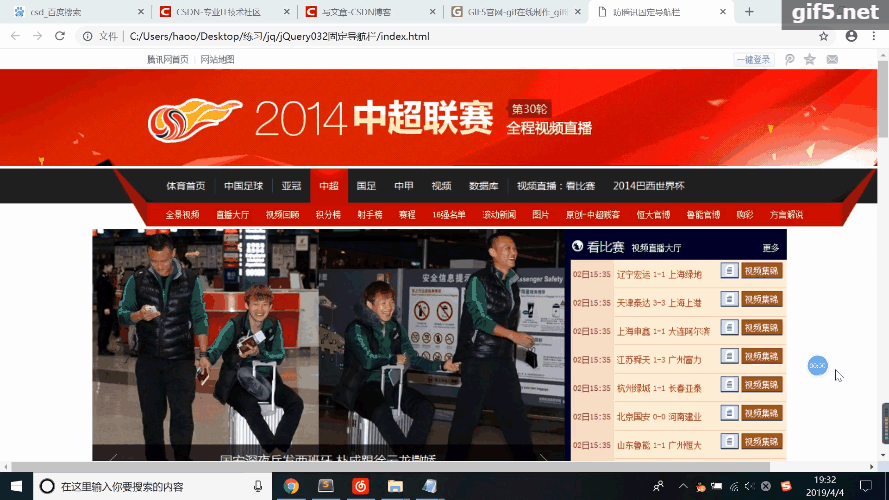889x500 pixels.
Task: Click 视频集锦 for 北京国安 vs 河南建业
Action: pos(761,413)
